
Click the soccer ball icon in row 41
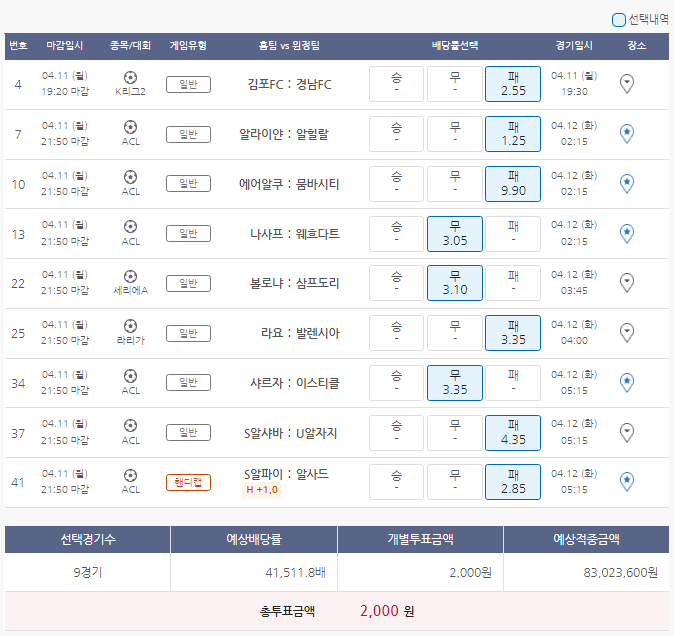[130, 476]
